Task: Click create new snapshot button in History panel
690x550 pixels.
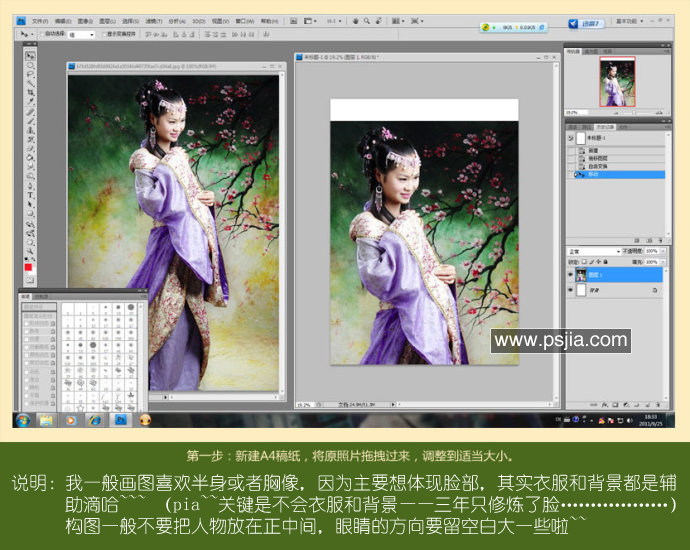Action: pyautogui.click(x=649, y=240)
